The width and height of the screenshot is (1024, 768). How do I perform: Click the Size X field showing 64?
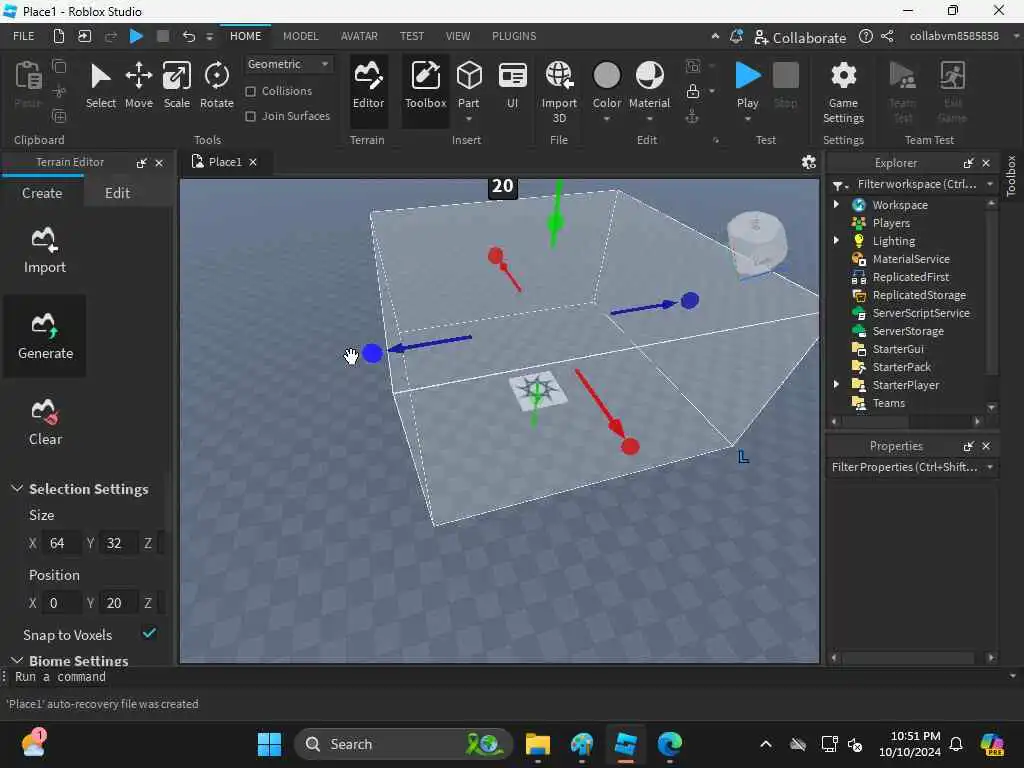pyautogui.click(x=61, y=543)
